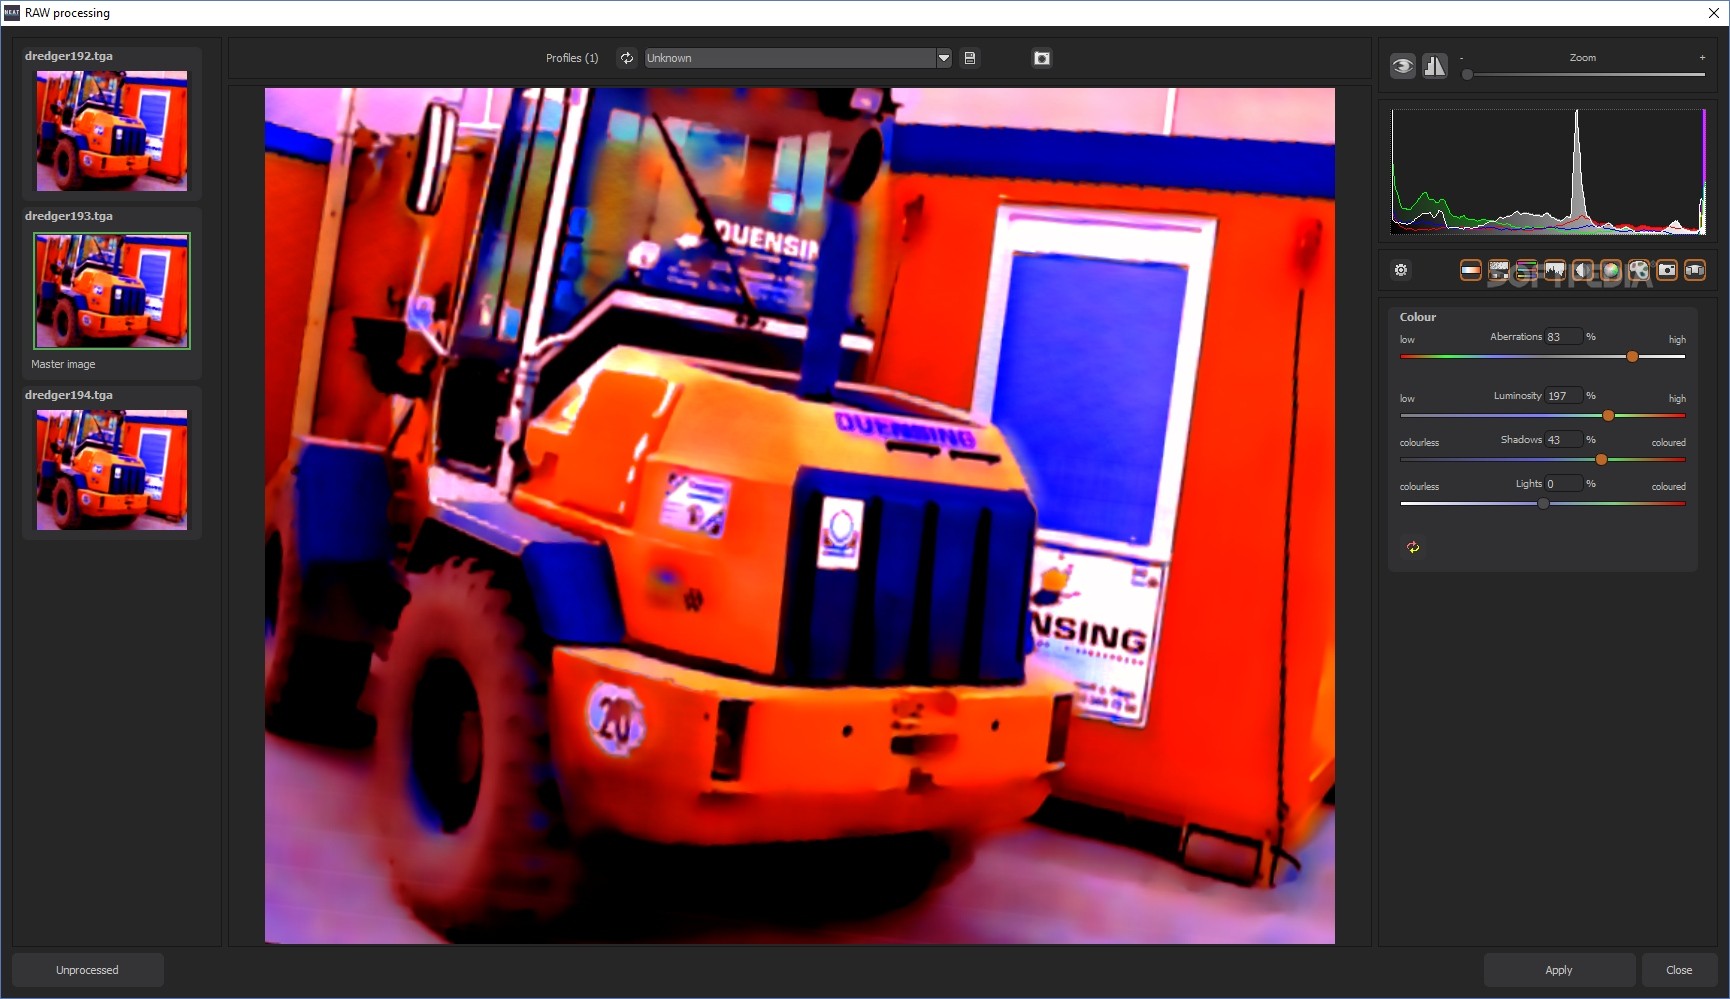The image size is (1730, 999).
Task: Click the Profiles (1) label
Action: [572, 58]
